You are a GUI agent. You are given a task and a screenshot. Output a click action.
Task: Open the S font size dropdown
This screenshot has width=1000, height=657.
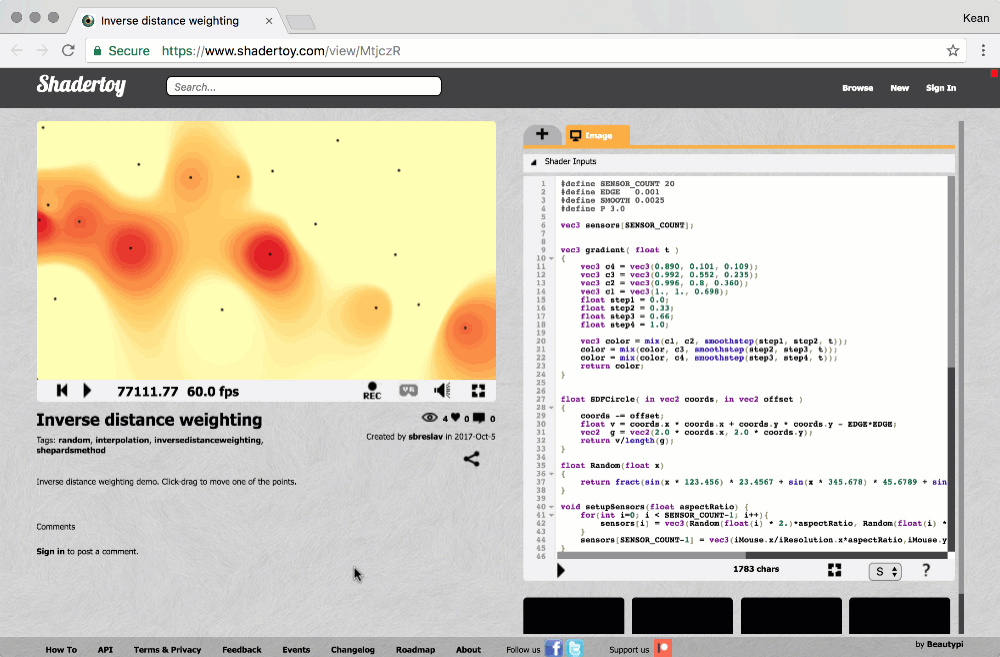(884, 571)
